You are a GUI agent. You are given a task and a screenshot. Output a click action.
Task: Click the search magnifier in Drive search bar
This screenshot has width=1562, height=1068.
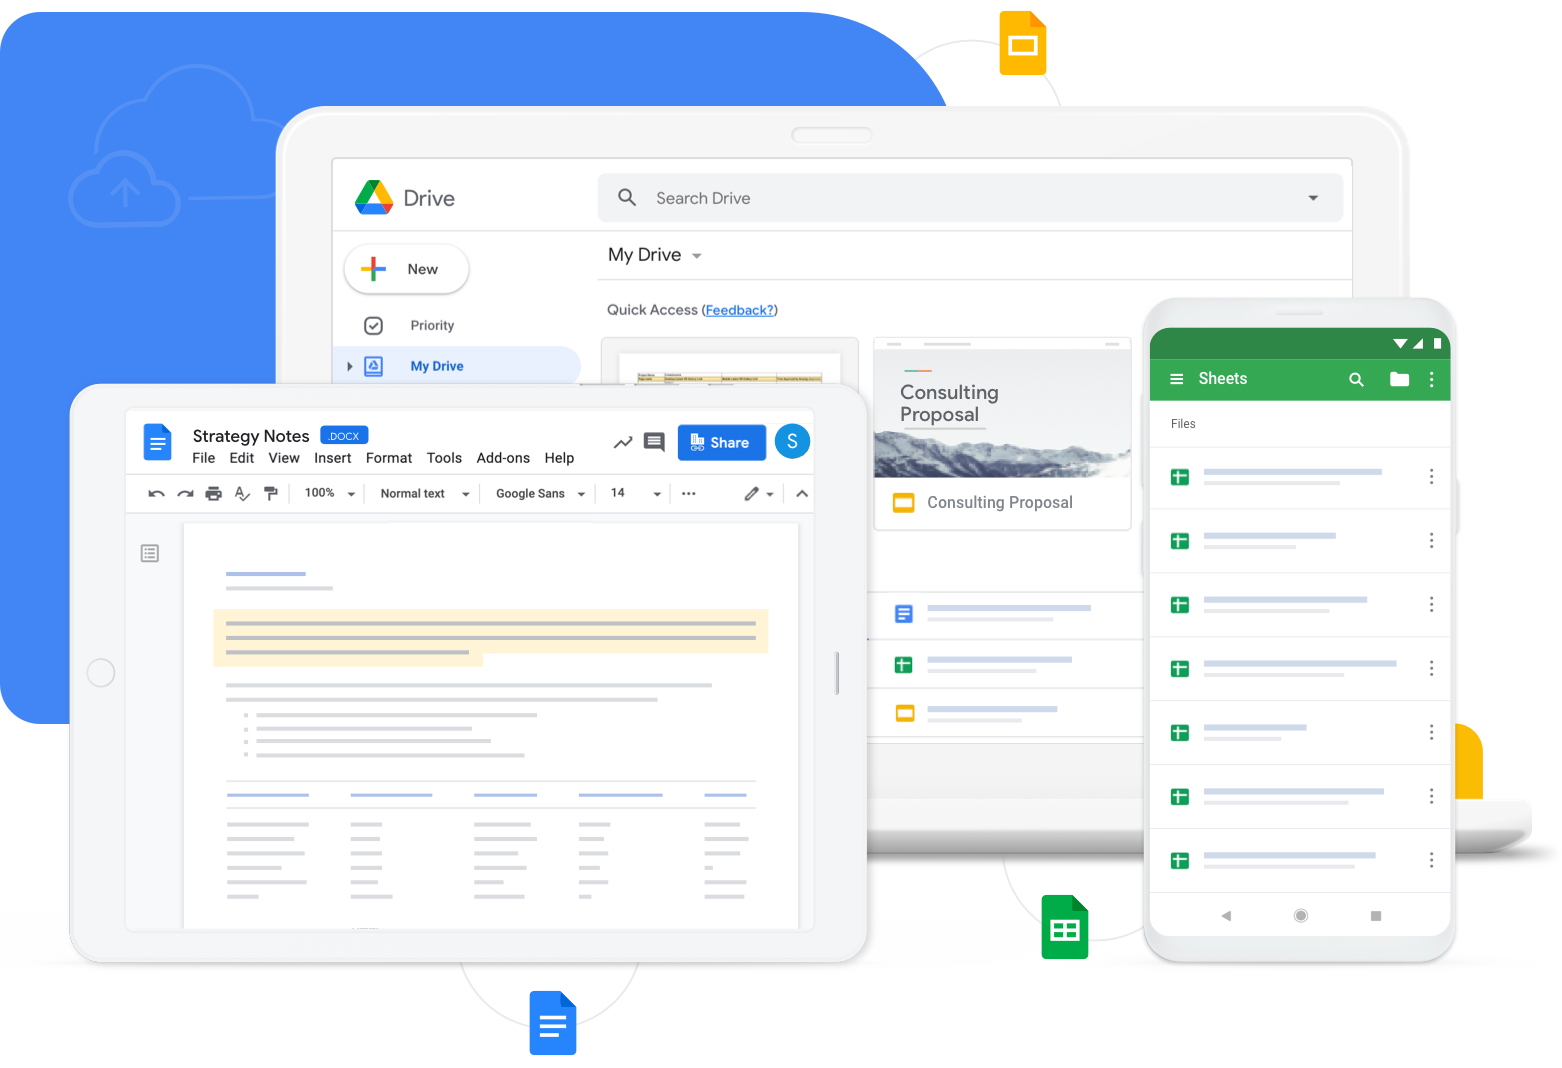tap(627, 197)
